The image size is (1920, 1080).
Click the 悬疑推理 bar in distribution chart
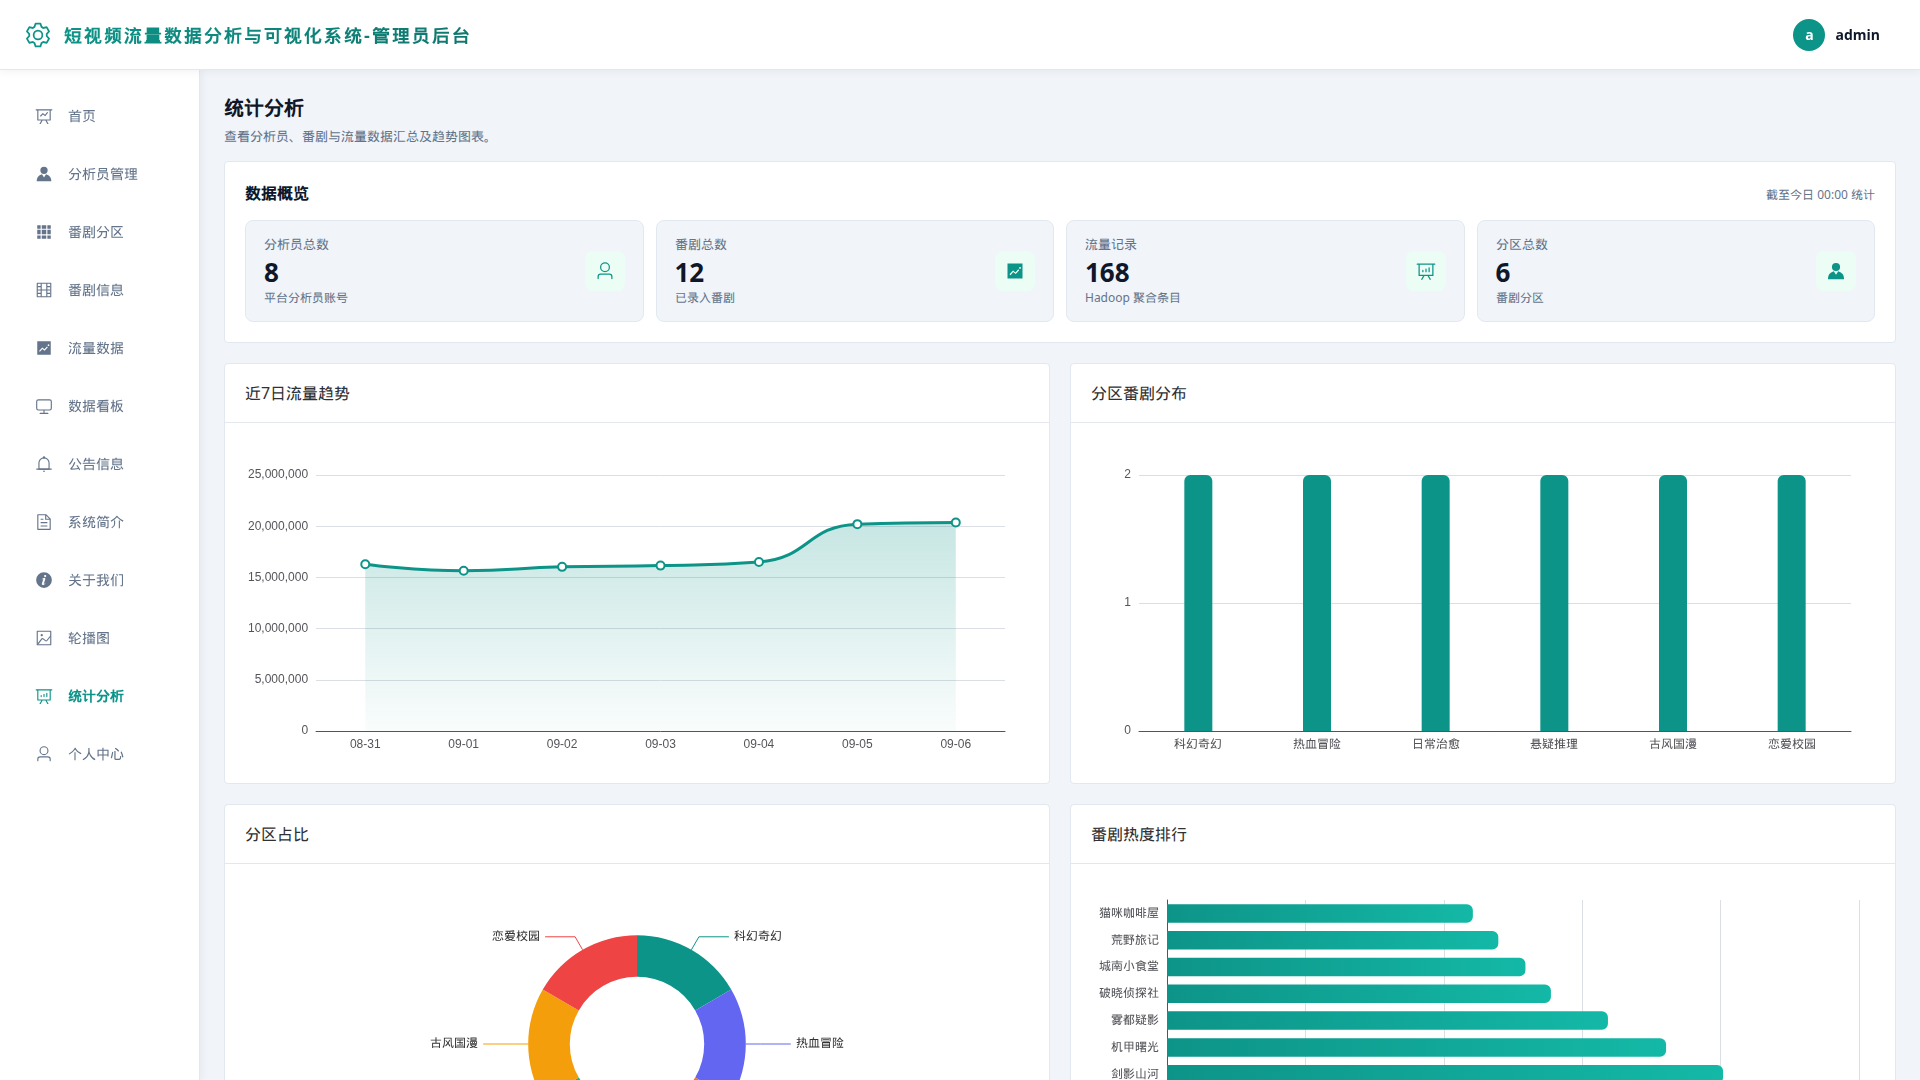pyautogui.click(x=1554, y=603)
